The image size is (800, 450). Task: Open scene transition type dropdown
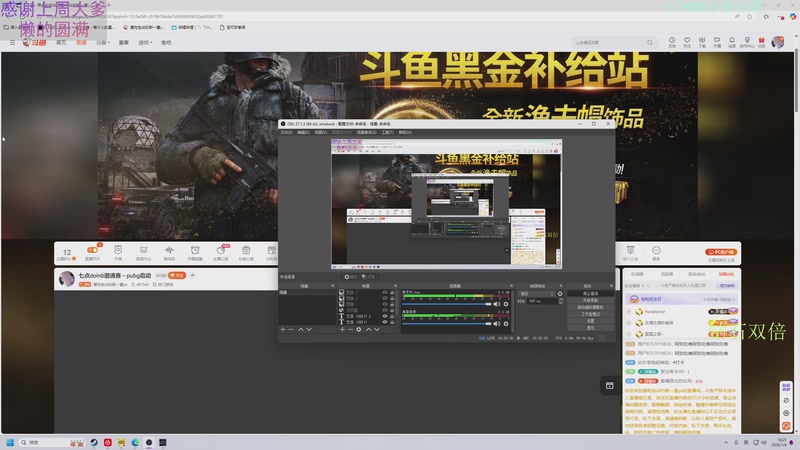[536, 294]
